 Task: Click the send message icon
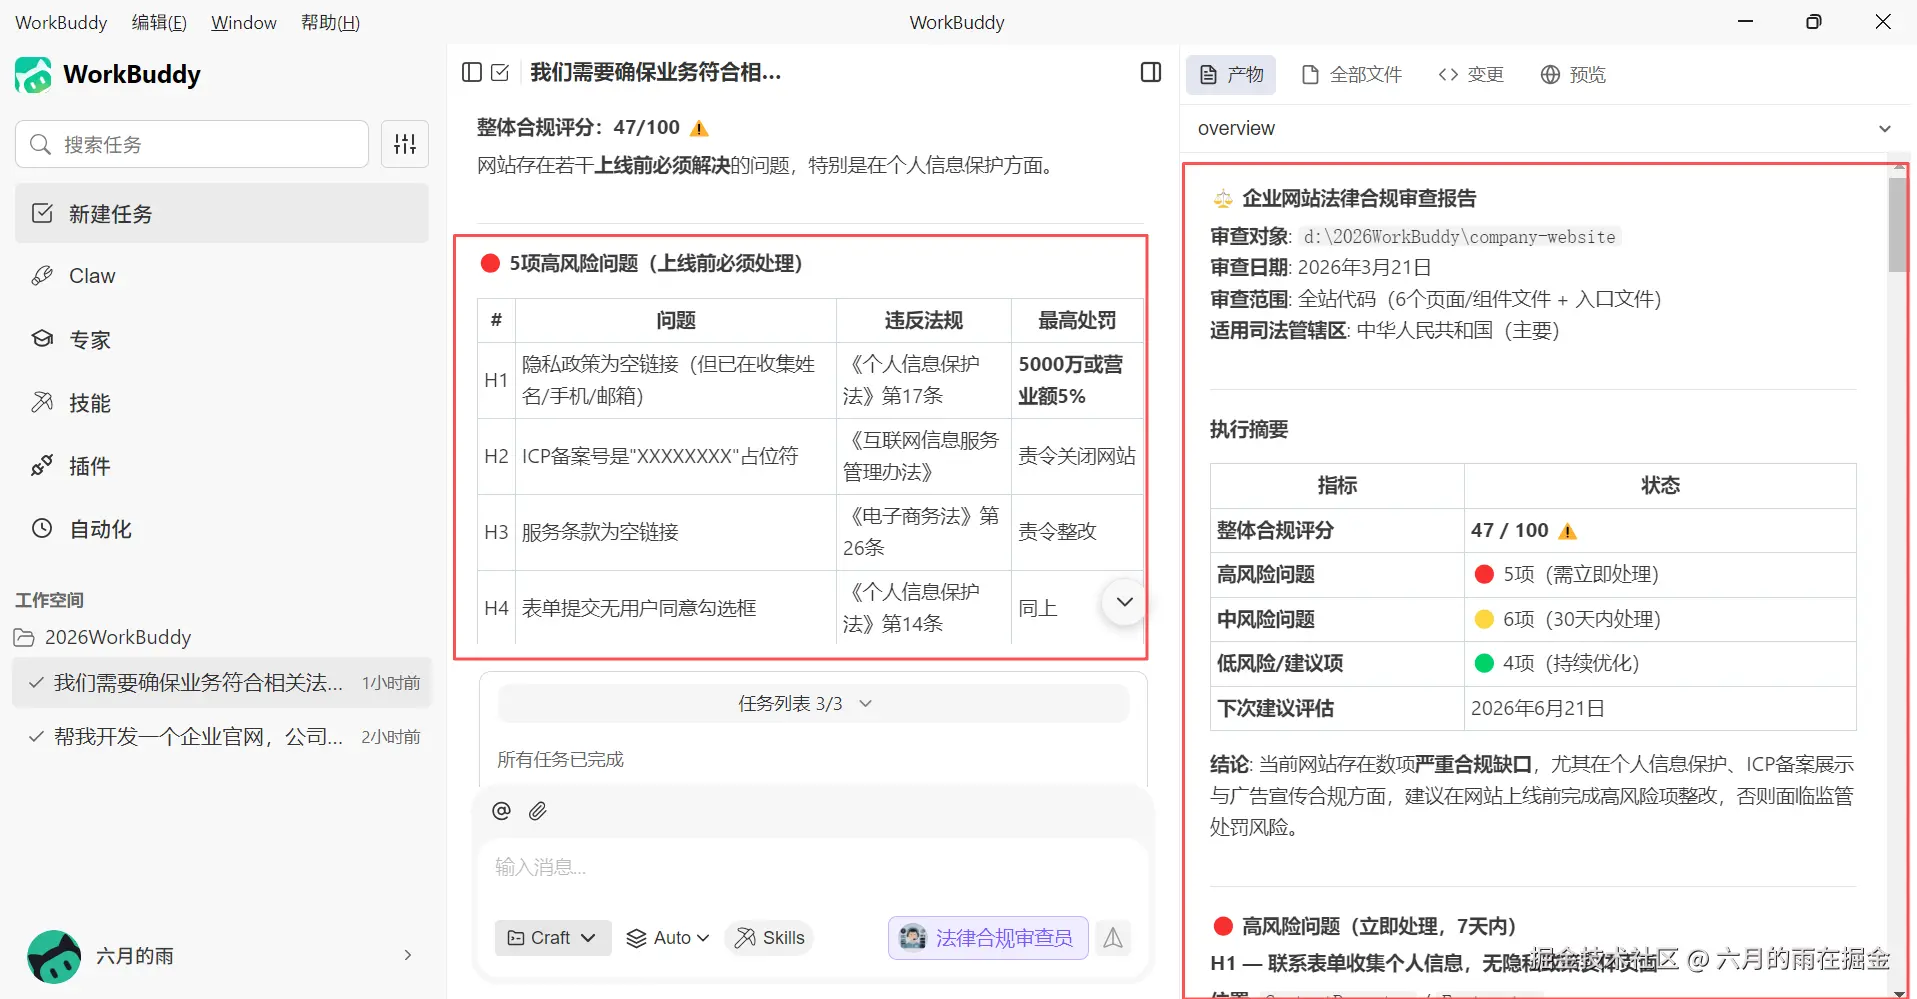[1113, 938]
